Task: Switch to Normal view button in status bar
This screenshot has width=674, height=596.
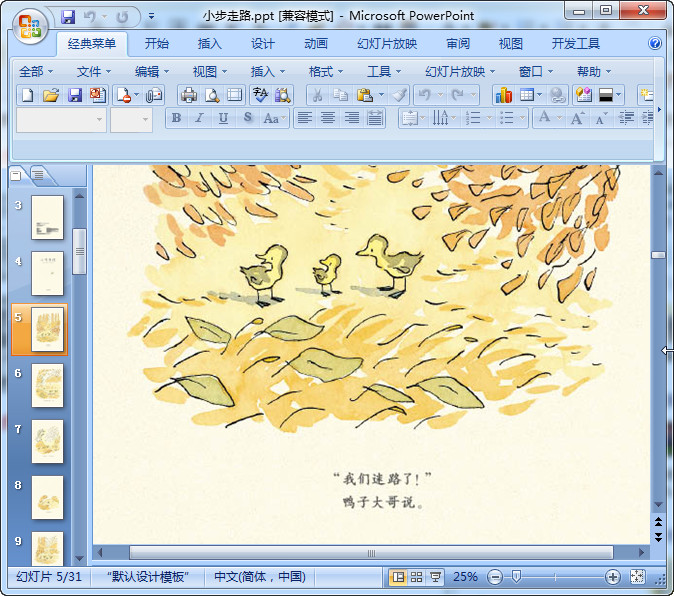Action: 398,577
